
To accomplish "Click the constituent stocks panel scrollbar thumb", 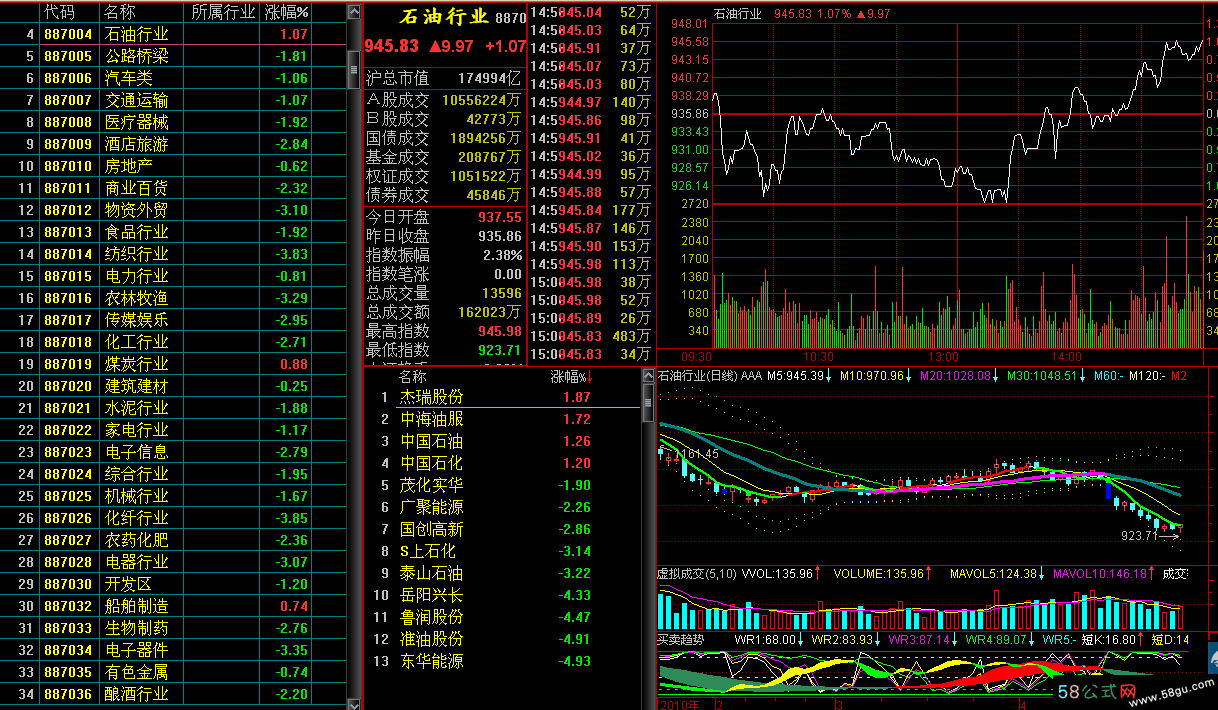I will click(646, 401).
